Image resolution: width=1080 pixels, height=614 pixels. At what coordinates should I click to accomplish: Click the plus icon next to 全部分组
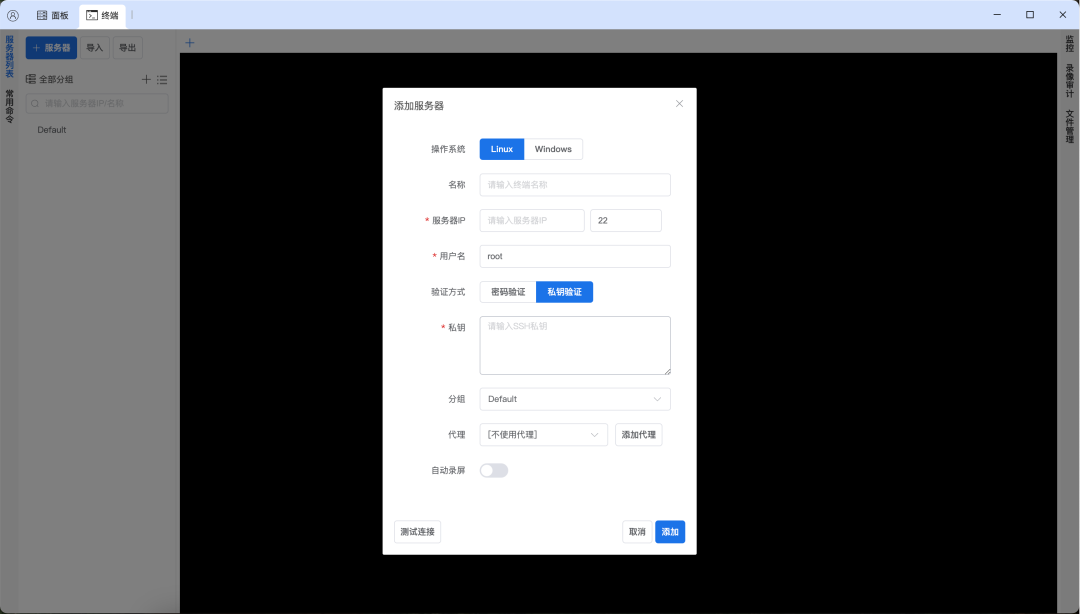146,79
